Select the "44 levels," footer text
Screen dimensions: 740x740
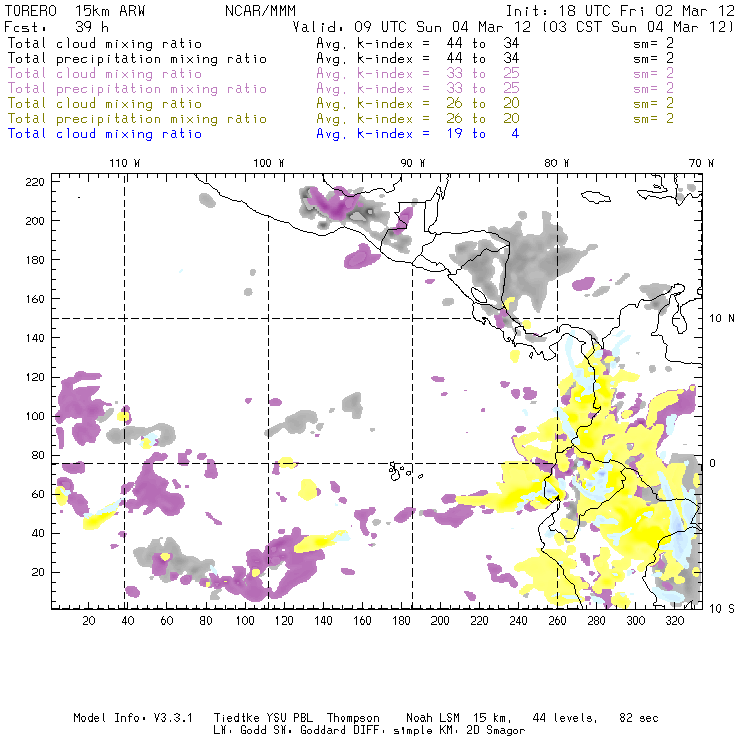click(x=565, y=718)
